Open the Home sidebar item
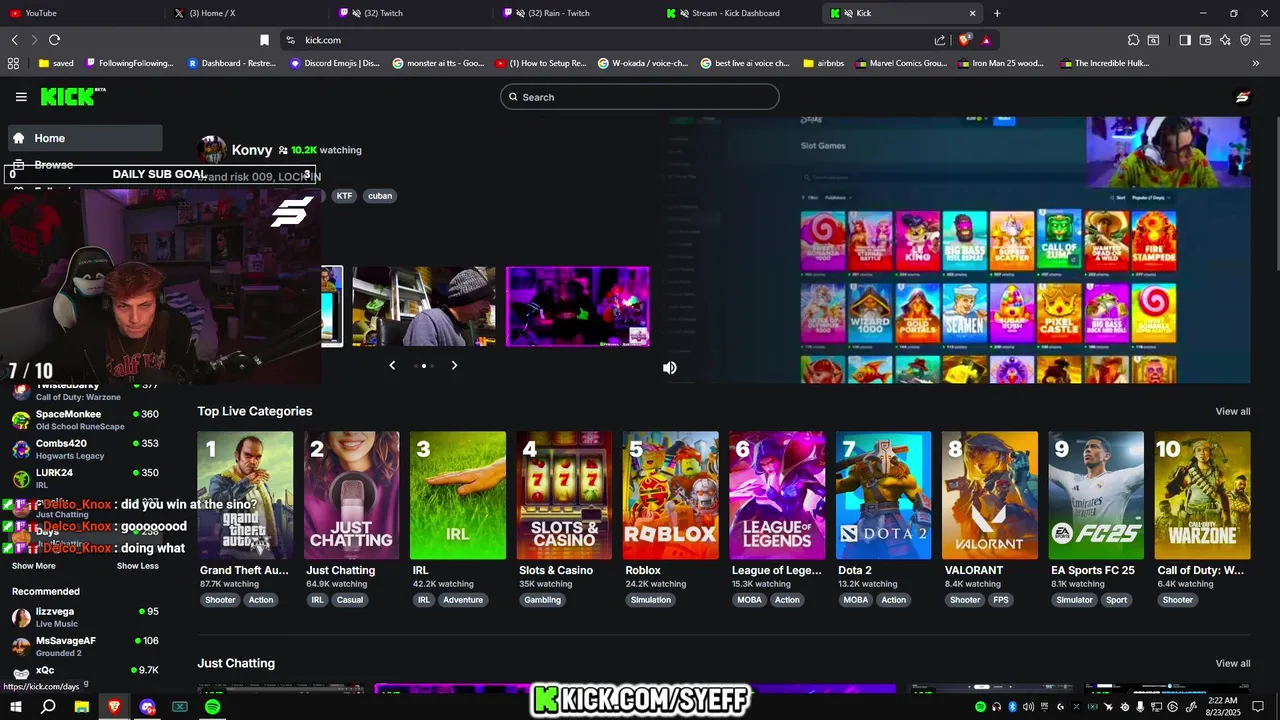This screenshot has height=720, width=1280. pyautogui.click(x=85, y=138)
